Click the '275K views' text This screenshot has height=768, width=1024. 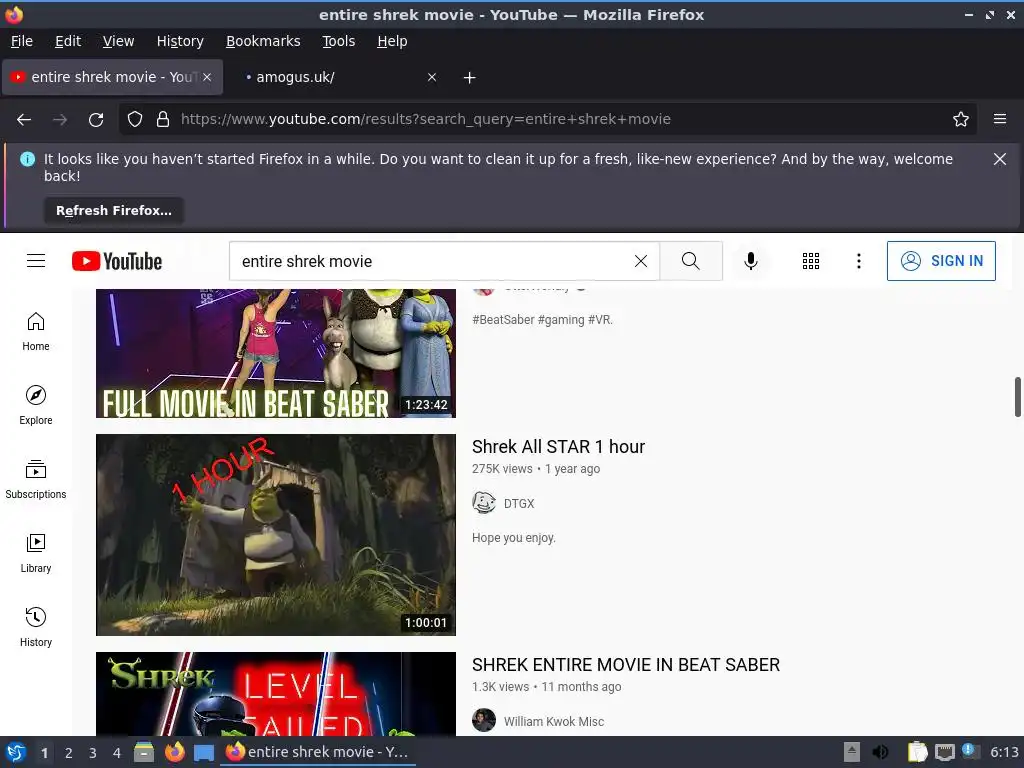point(502,468)
